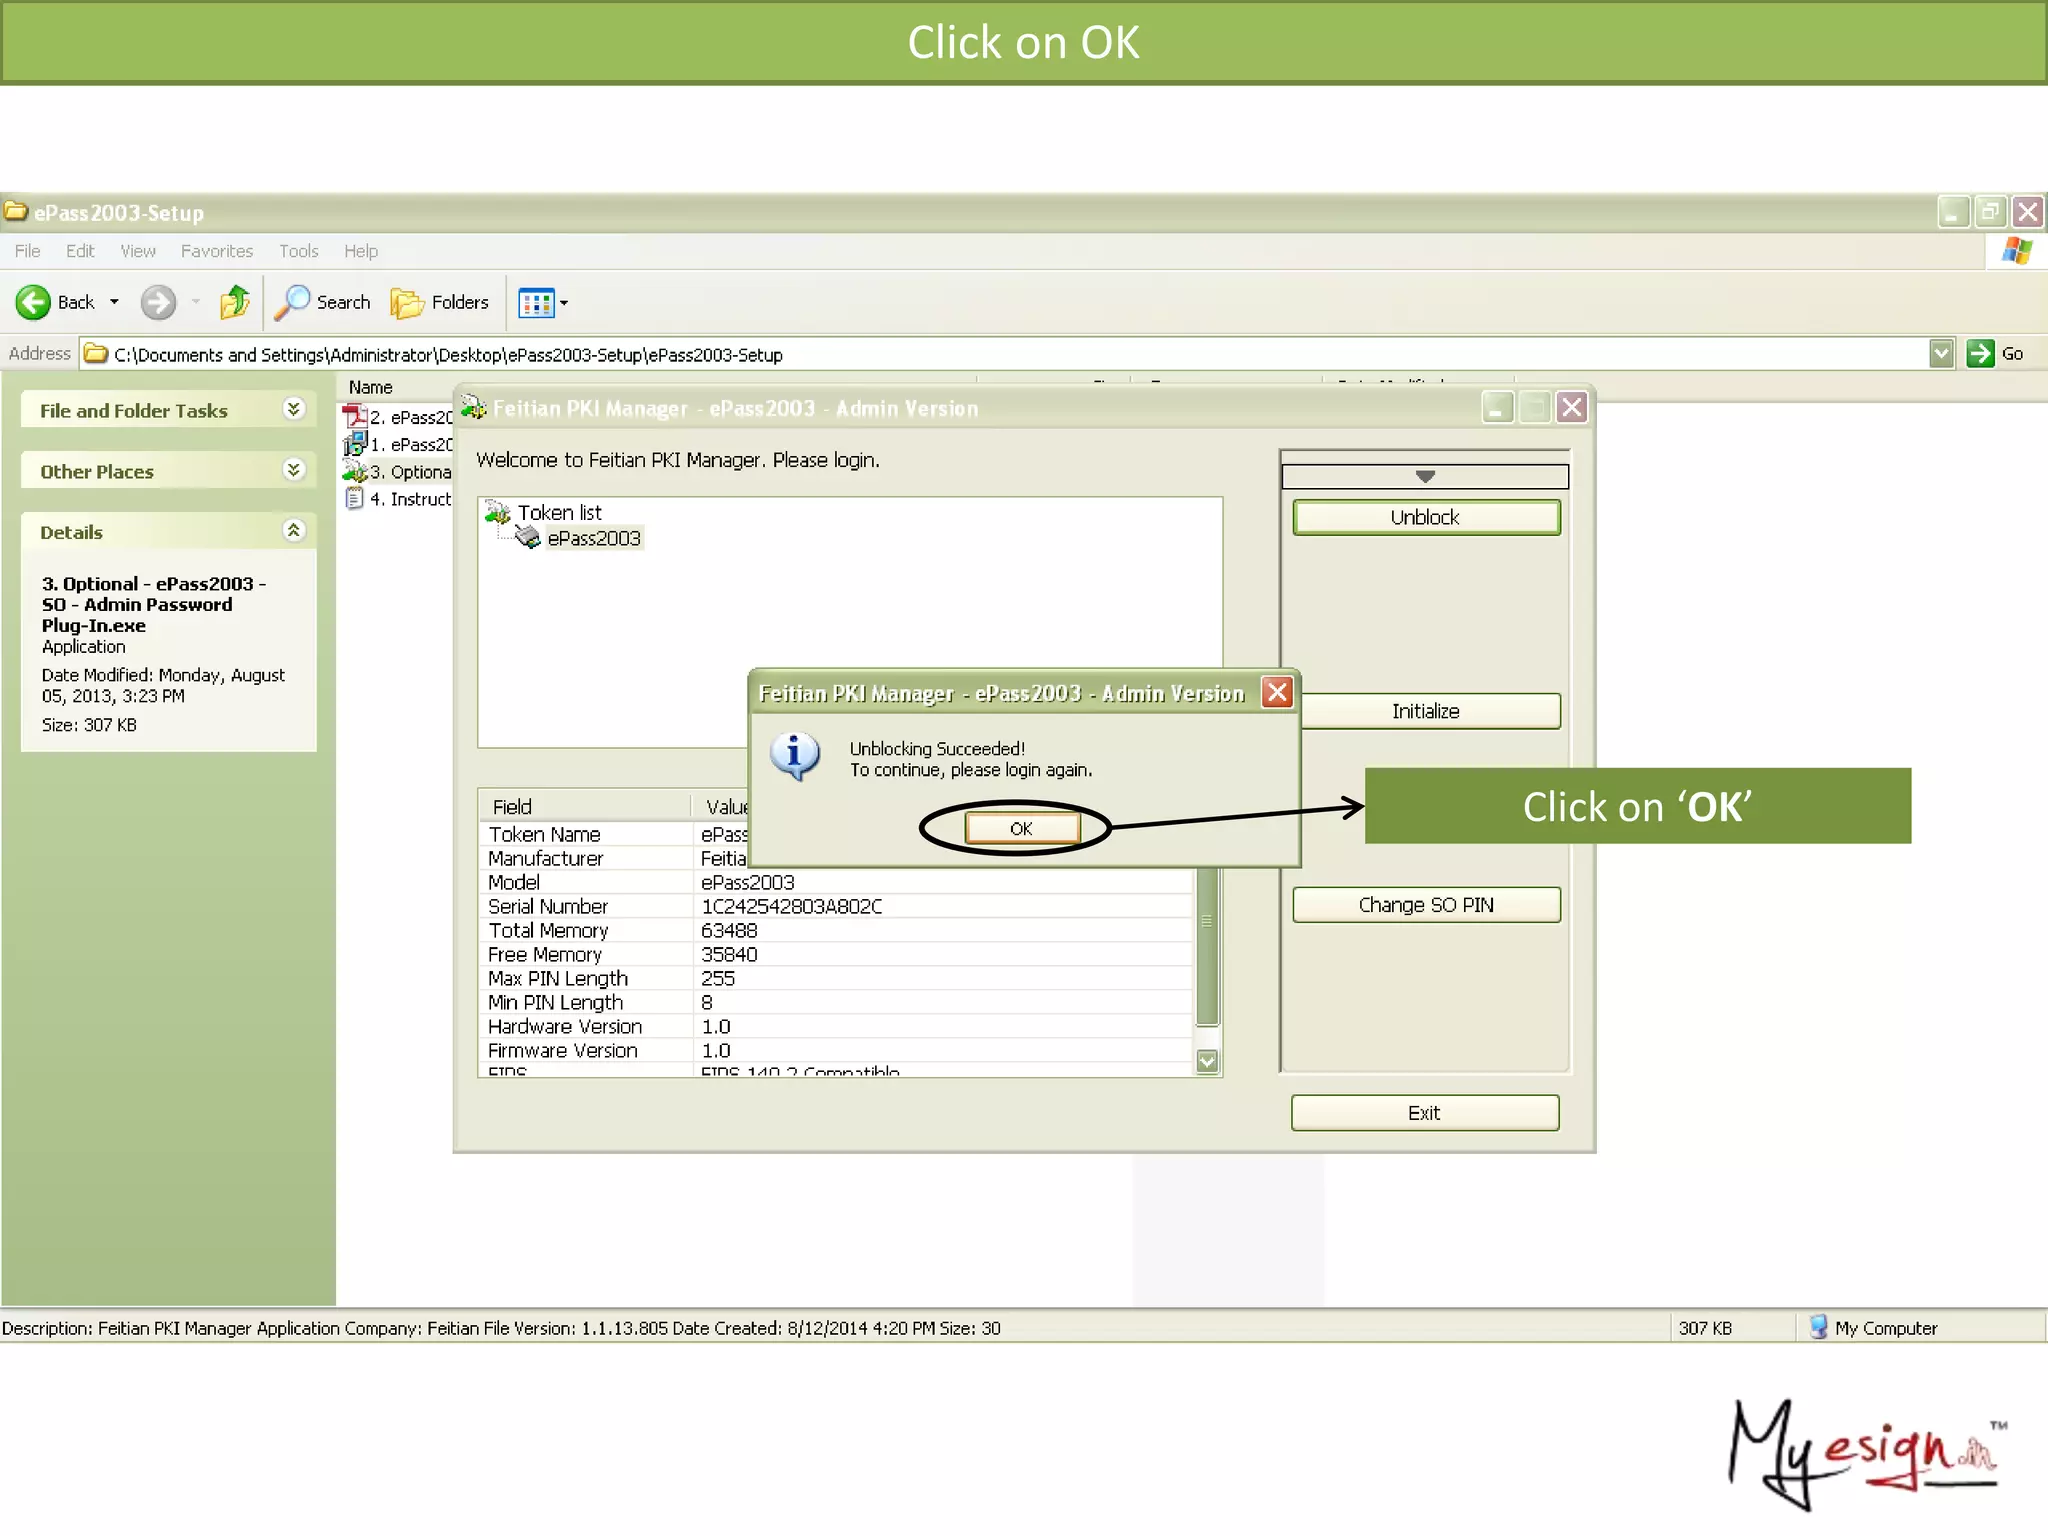Click OK in the Unblocking Succeeded dialog
2048x1536 pixels.
coord(1021,828)
